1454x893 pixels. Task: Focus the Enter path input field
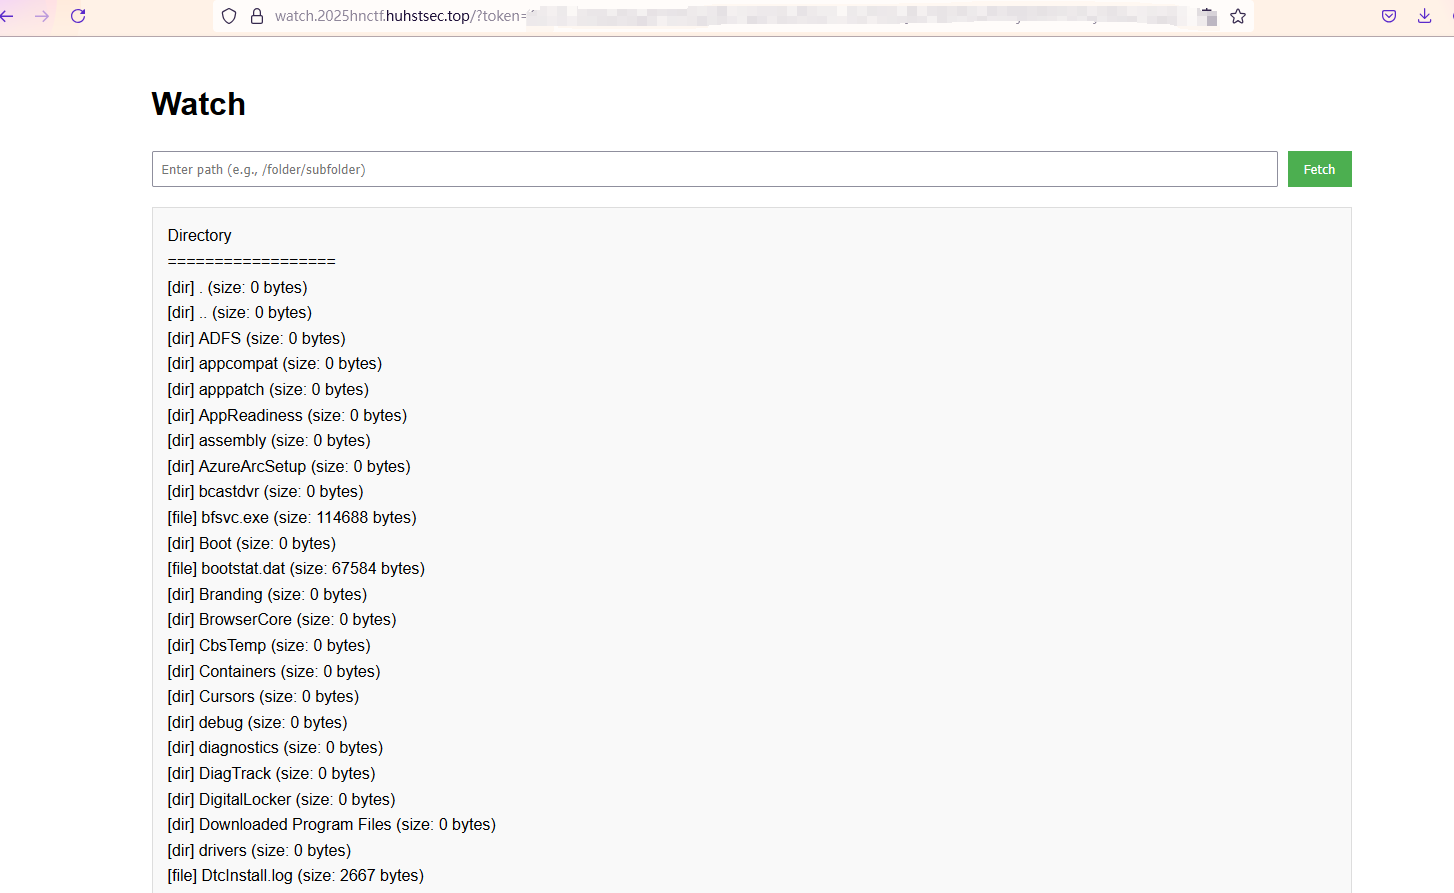tap(714, 169)
